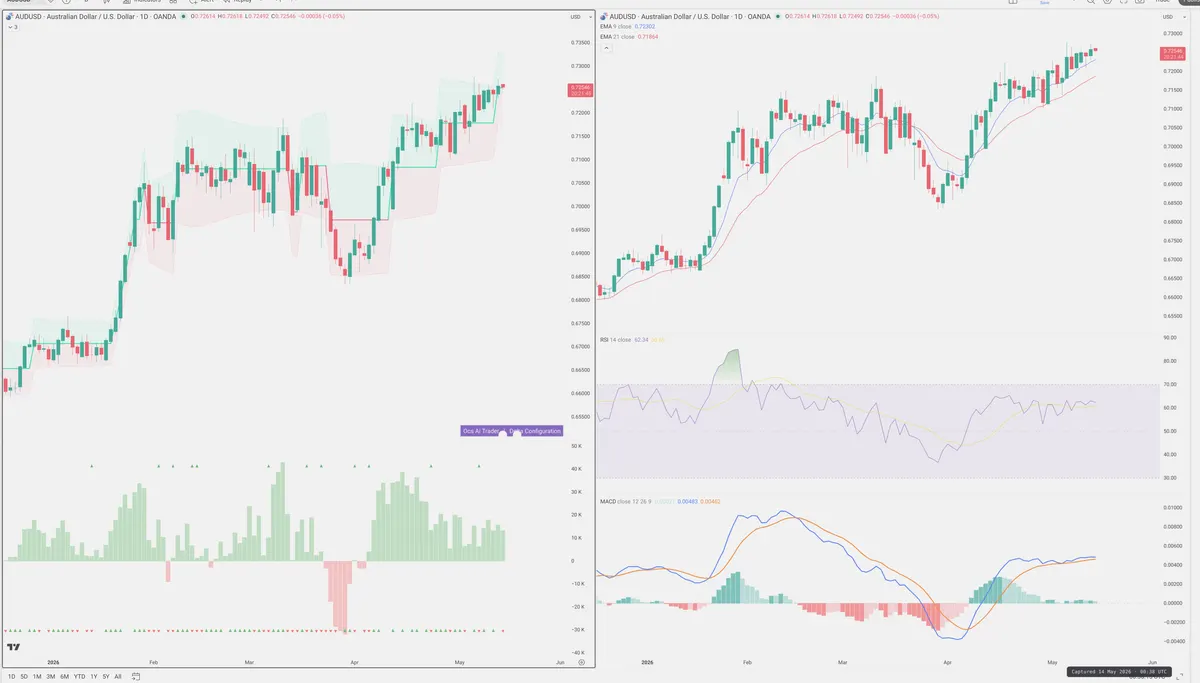Select the 5D date range button

(x=24, y=677)
